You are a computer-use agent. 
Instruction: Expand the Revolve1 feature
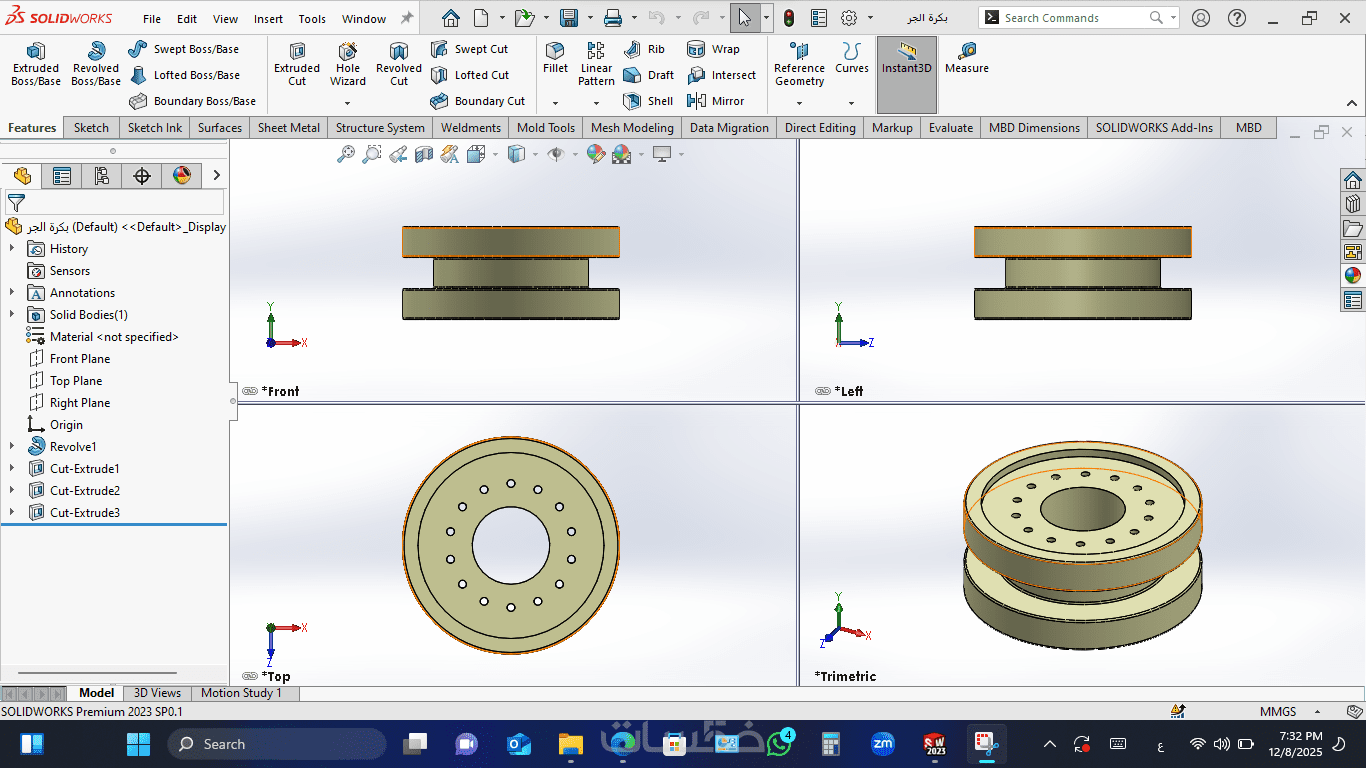[x=12, y=447]
